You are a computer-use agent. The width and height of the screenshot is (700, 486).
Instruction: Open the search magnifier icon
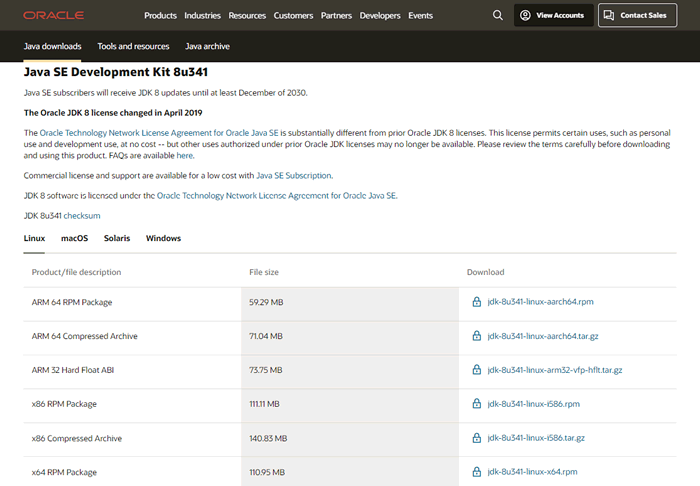[x=497, y=15]
